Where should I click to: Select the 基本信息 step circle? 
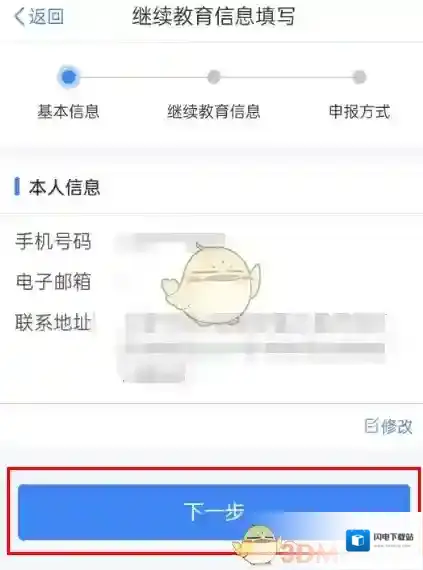click(69, 77)
